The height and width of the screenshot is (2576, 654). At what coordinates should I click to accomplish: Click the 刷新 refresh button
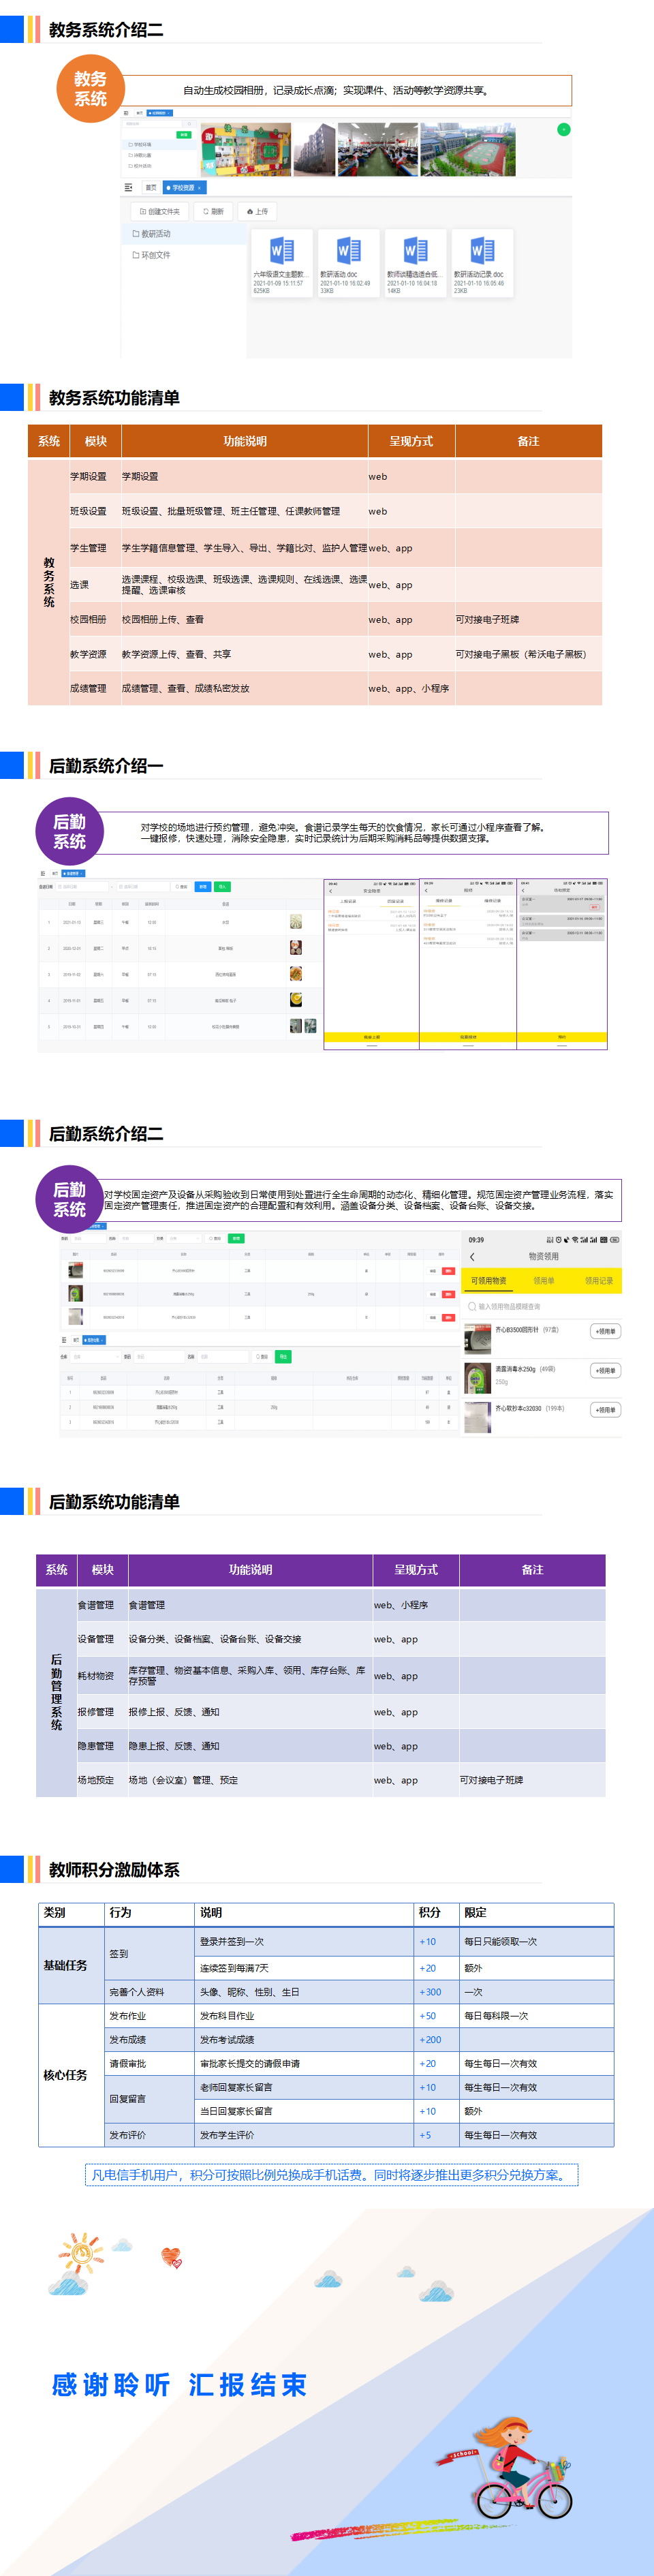click(x=213, y=212)
